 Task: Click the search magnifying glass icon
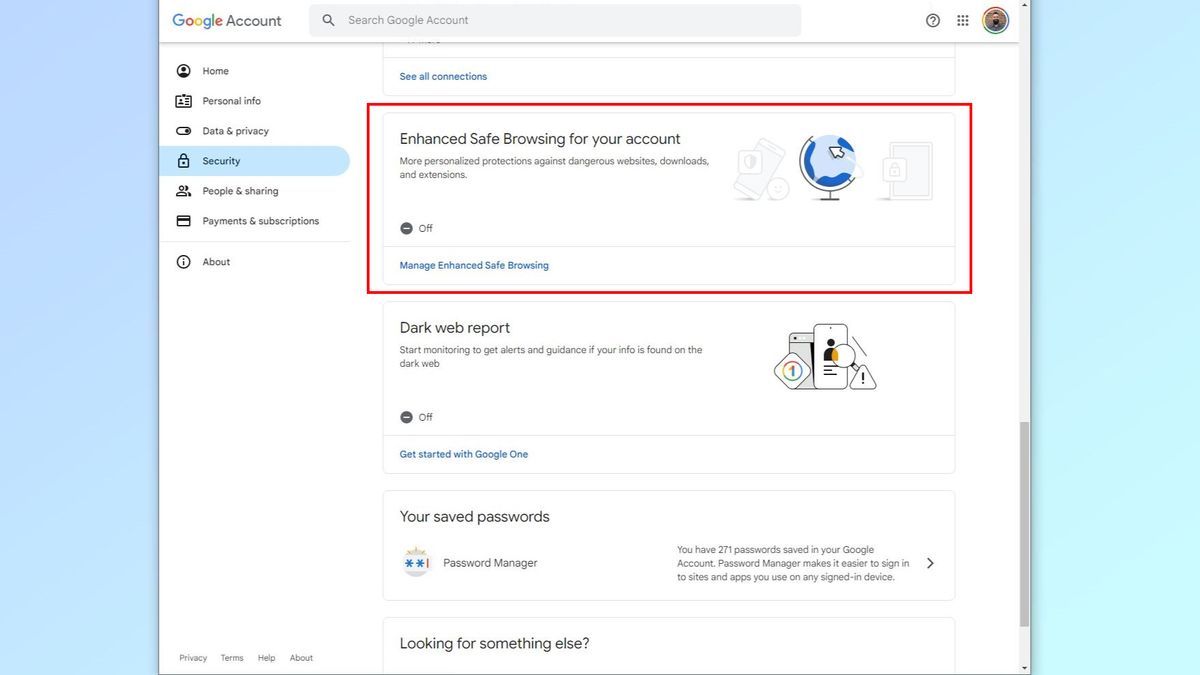tap(327, 20)
